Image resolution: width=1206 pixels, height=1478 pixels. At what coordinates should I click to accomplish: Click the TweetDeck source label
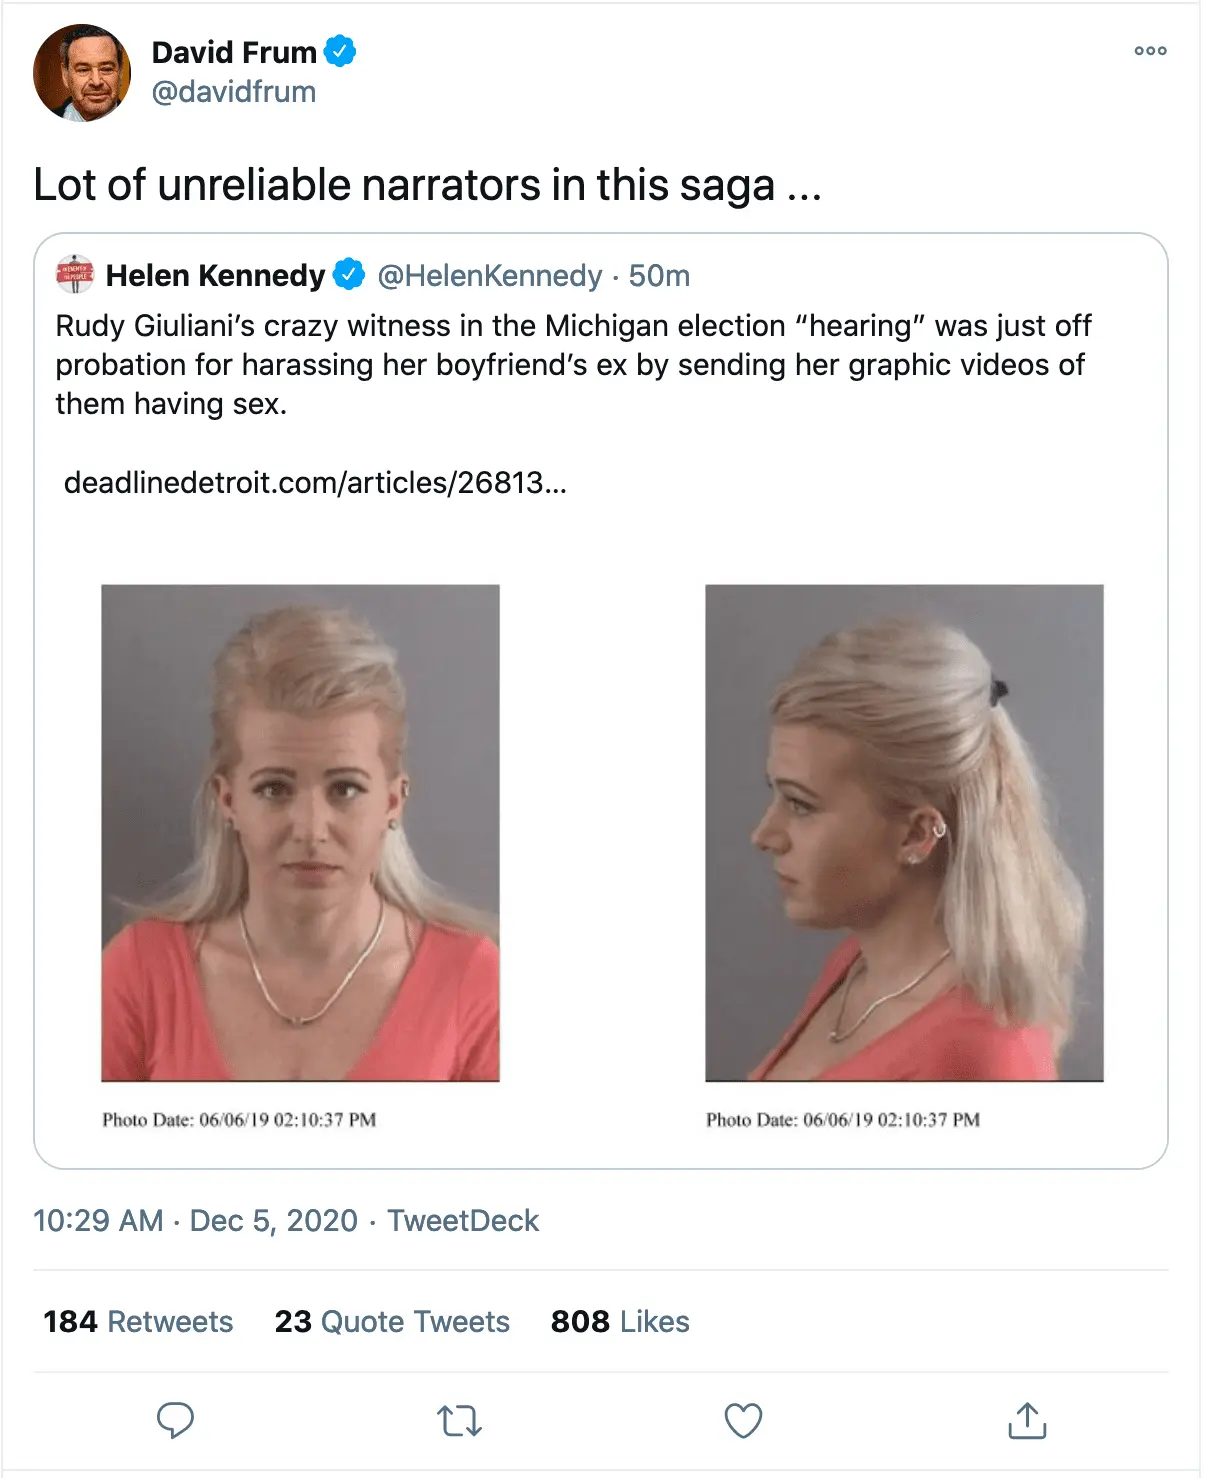pos(463,1221)
